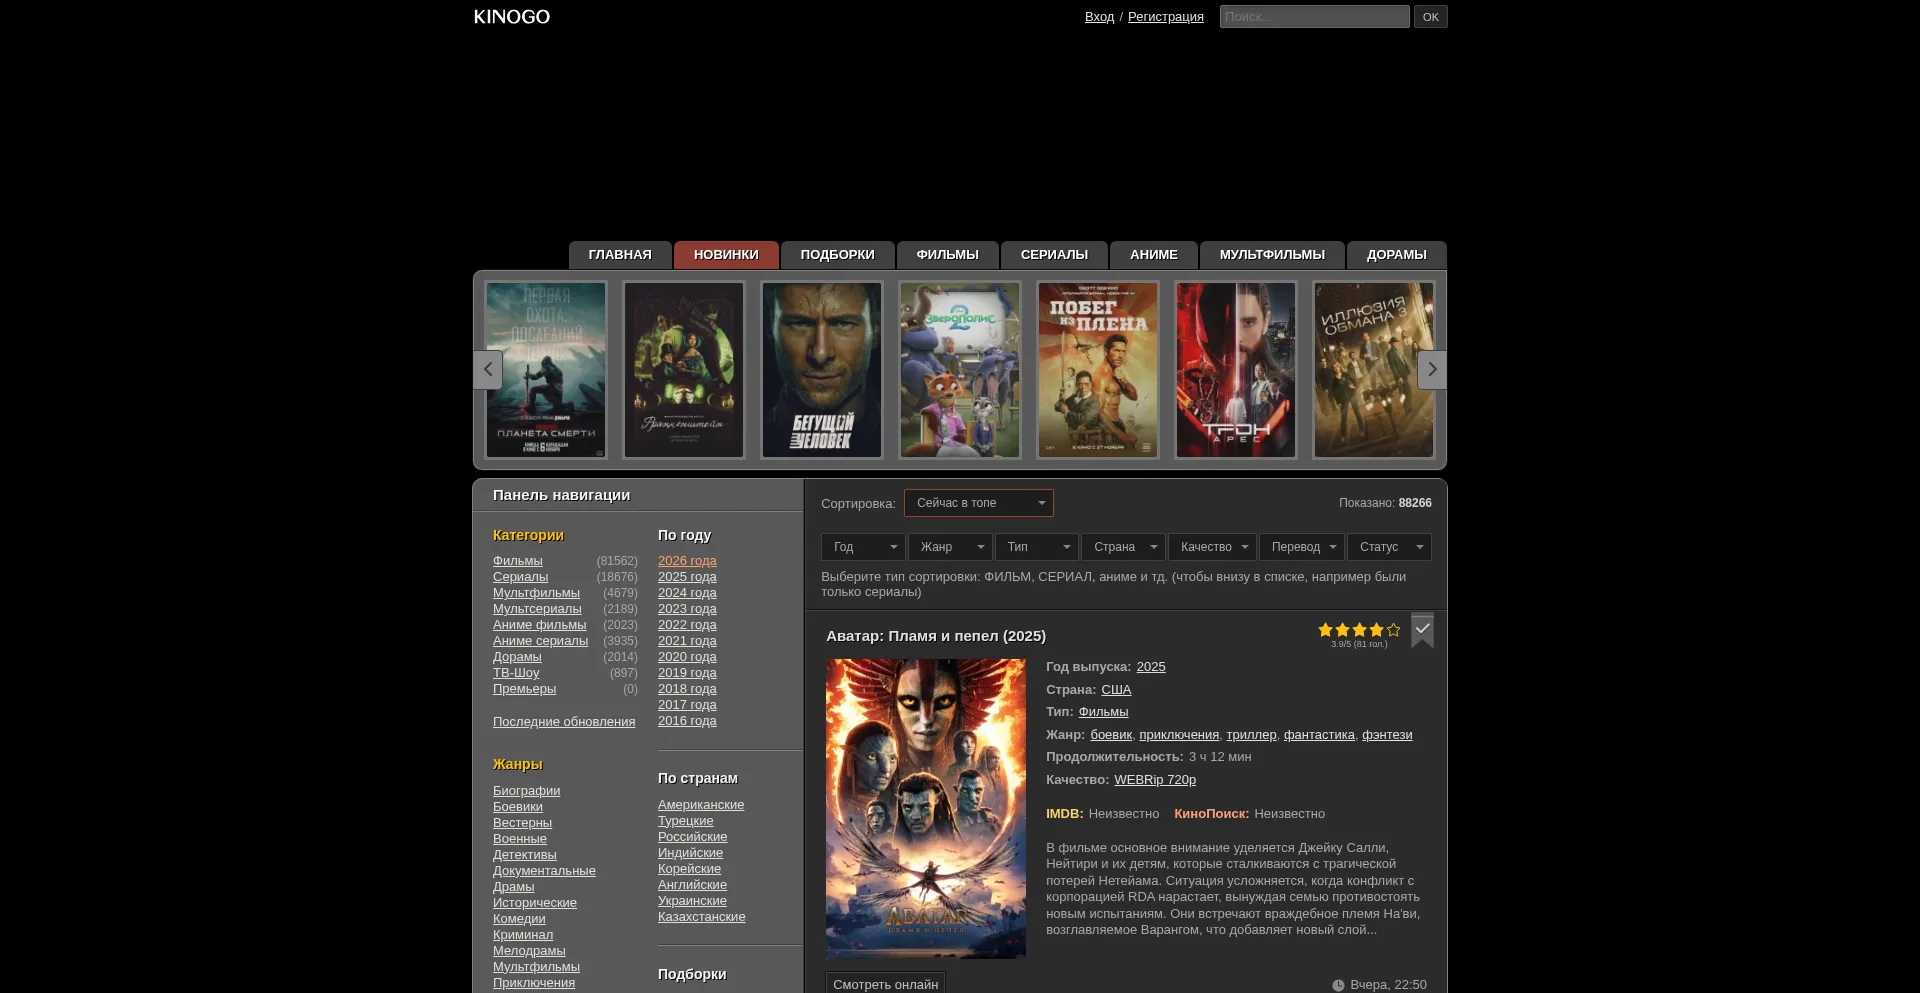Image resolution: width=1920 pixels, height=993 pixels.
Task: Click the first rating star for Avatar
Action: pyautogui.click(x=1325, y=630)
